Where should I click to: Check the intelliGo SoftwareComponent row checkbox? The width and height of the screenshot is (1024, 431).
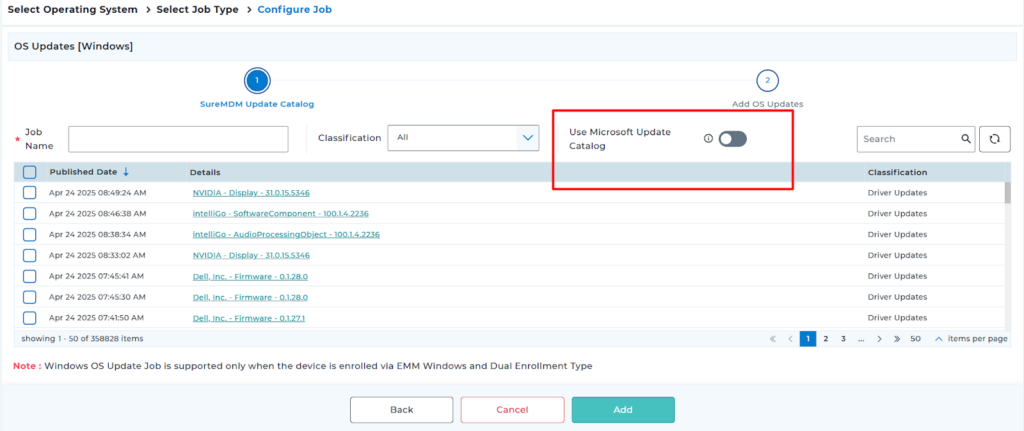pos(30,214)
